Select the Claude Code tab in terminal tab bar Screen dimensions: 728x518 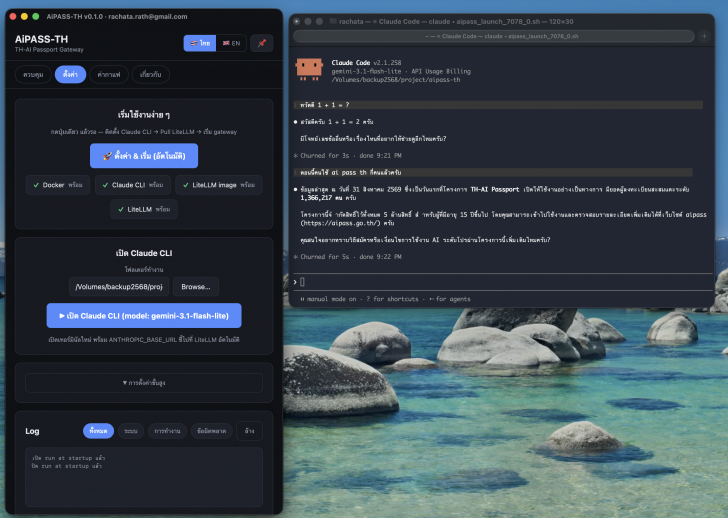point(494,36)
